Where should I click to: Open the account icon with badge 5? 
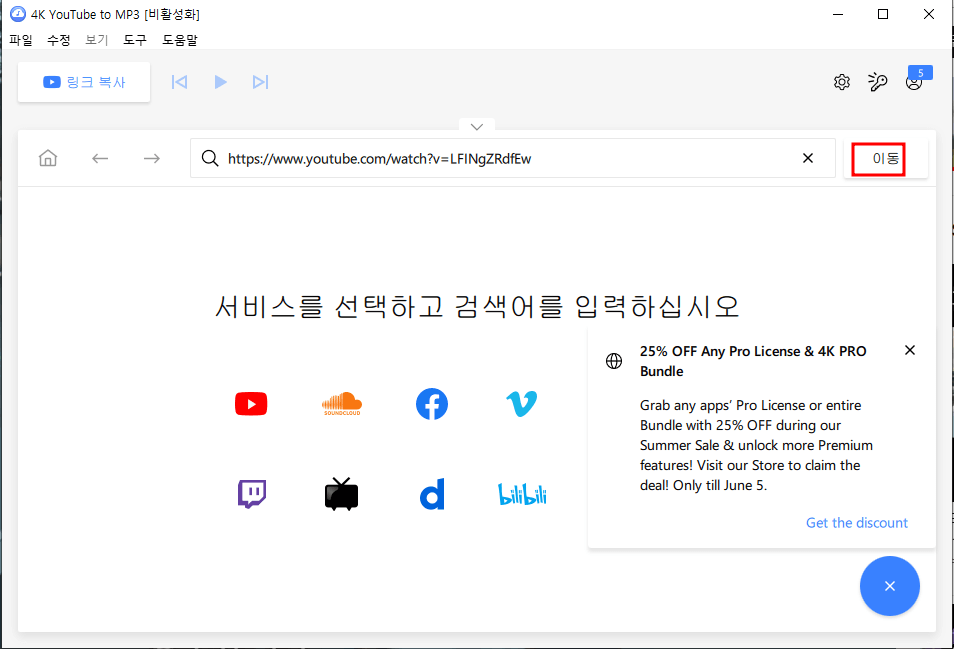point(914,83)
